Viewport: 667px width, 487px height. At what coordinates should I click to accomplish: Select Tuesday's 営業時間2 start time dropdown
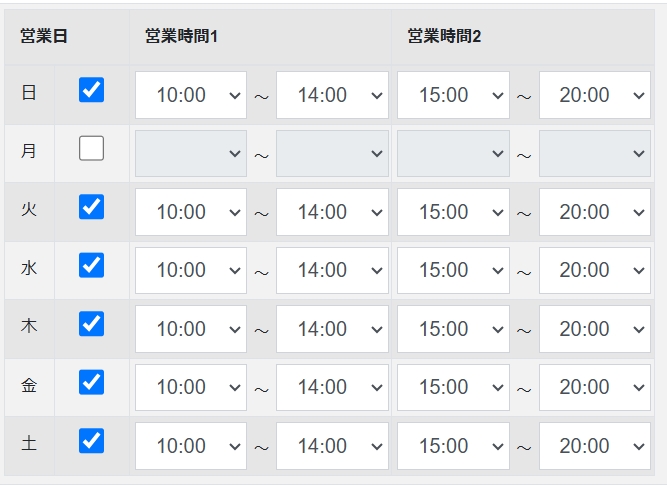click(453, 212)
